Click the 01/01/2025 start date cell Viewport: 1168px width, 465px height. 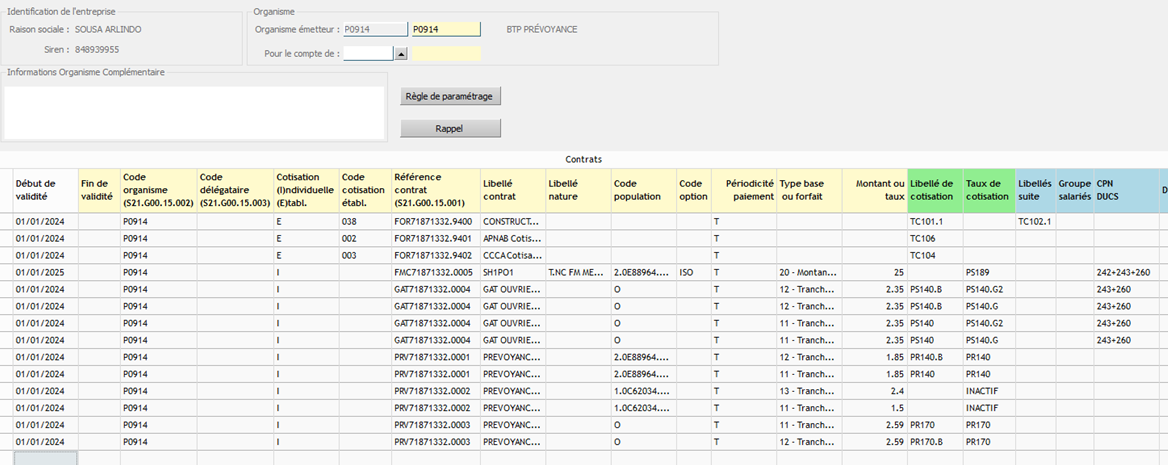(45, 273)
